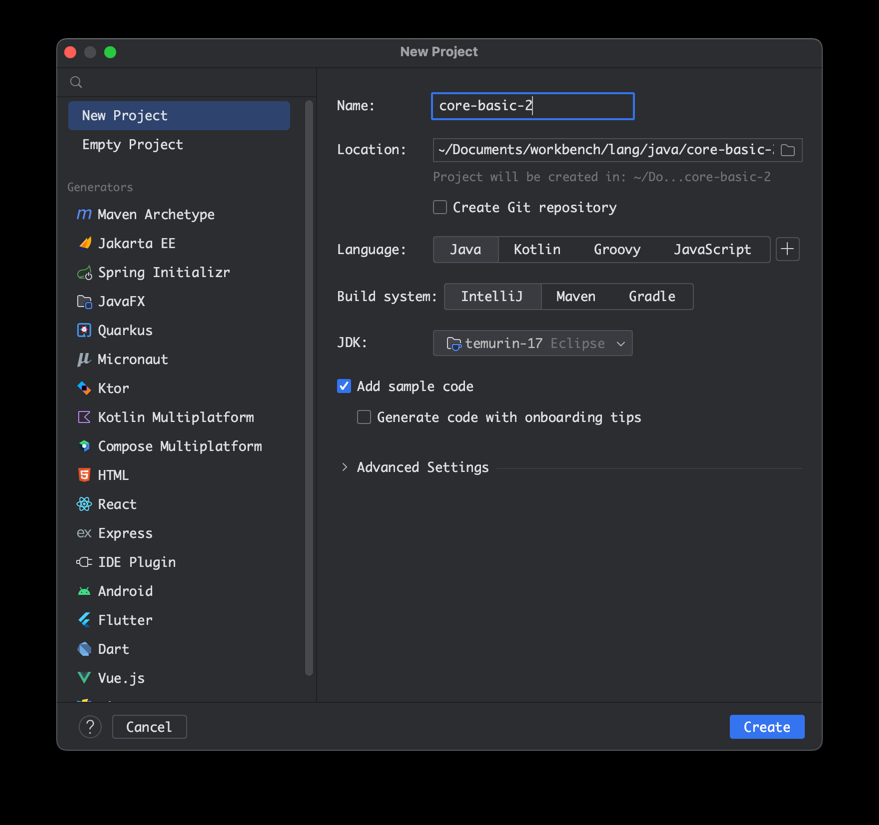Click the Flutter generator icon
The height and width of the screenshot is (825, 879).
coord(84,620)
